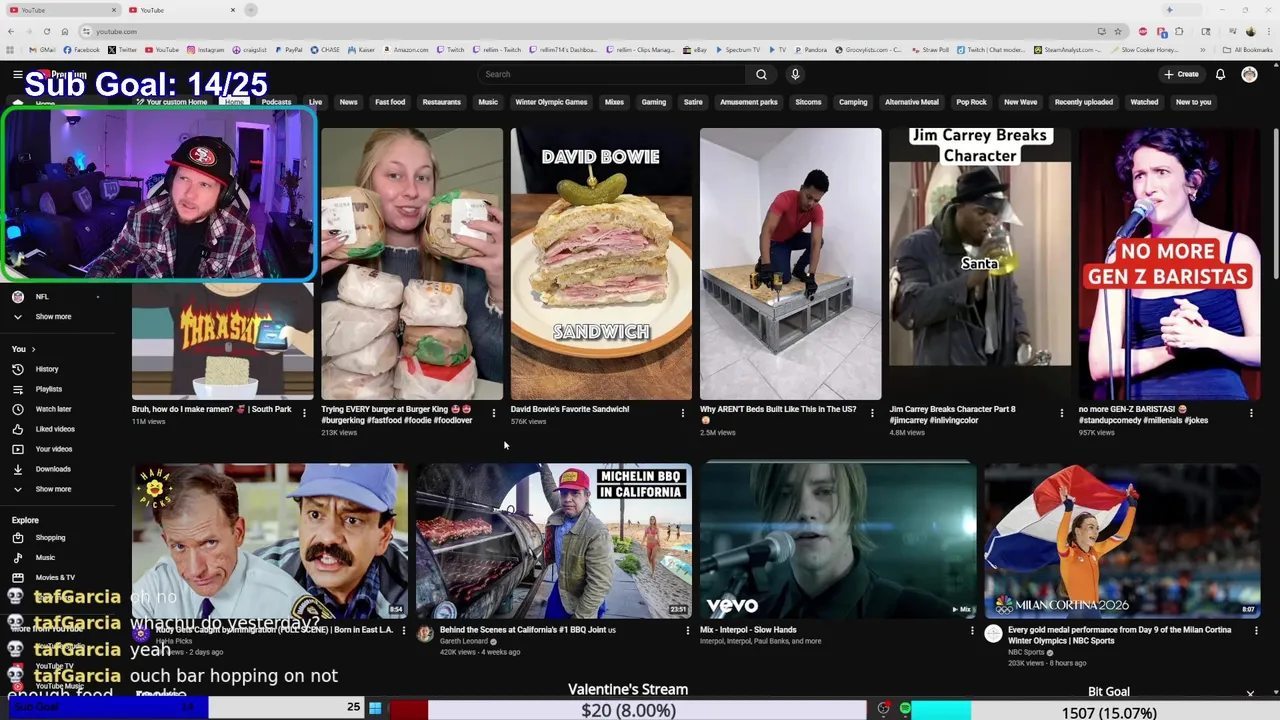
Task: Activate the voice search microphone
Action: 795,74
